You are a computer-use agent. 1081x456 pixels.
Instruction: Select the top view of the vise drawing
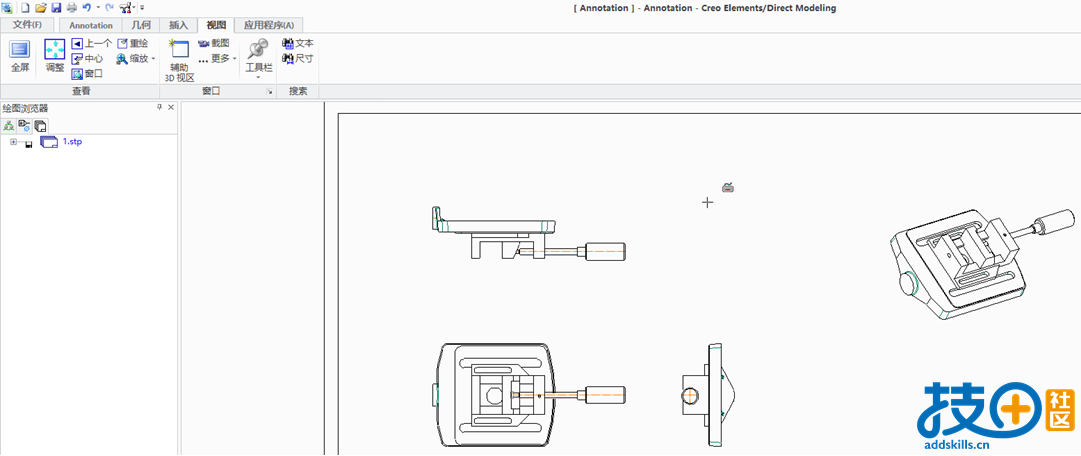click(x=531, y=396)
